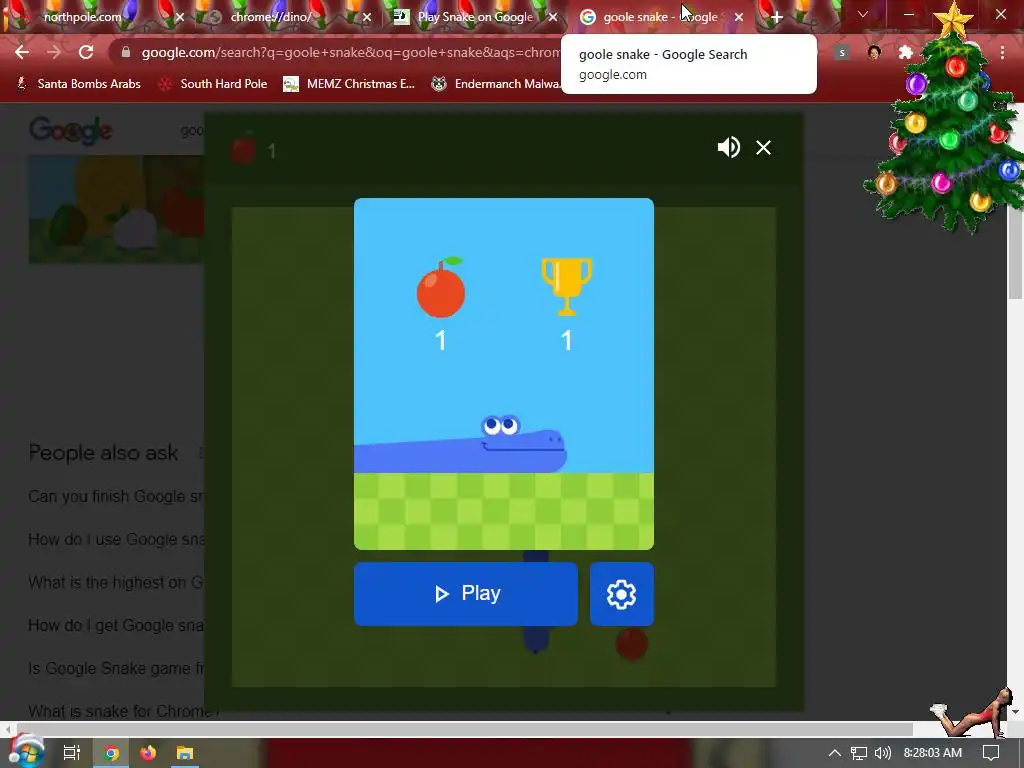Open the tab search dropdown chevron

[863, 14]
